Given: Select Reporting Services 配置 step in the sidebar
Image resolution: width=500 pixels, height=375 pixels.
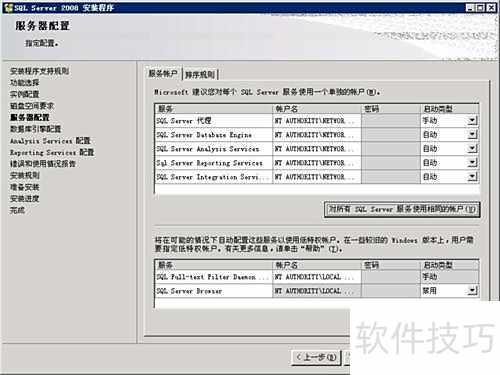Looking at the screenshot, I should [52, 152].
